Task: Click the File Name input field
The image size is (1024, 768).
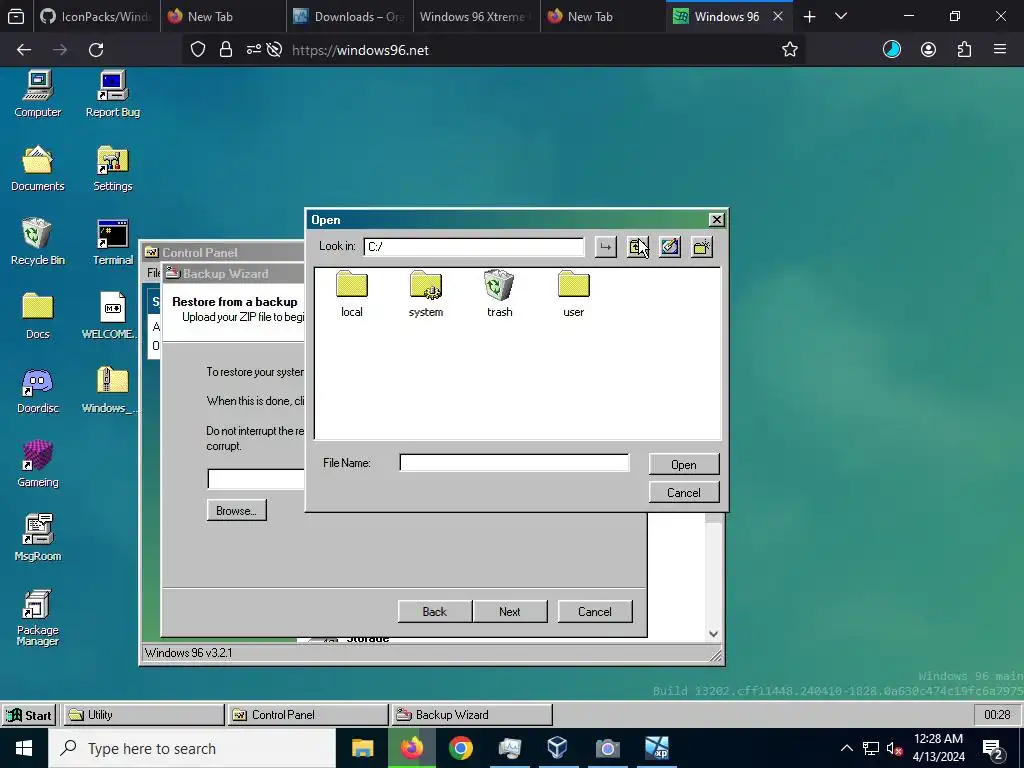Action: [x=514, y=463]
